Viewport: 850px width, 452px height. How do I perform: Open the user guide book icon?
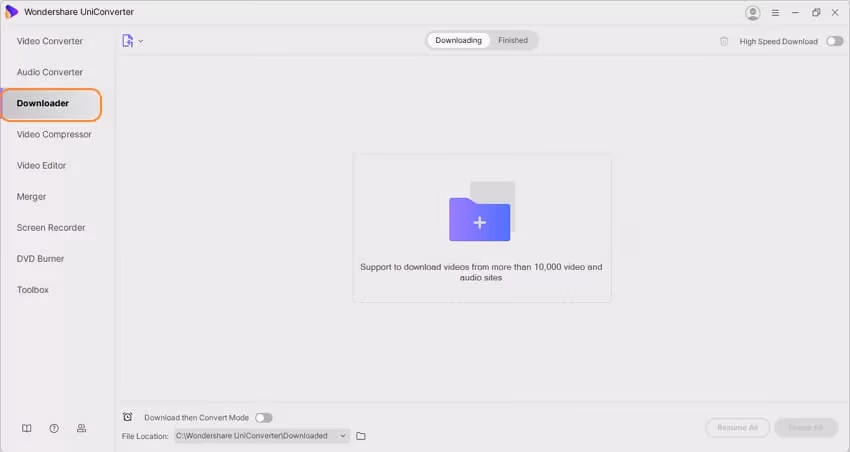coord(27,428)
